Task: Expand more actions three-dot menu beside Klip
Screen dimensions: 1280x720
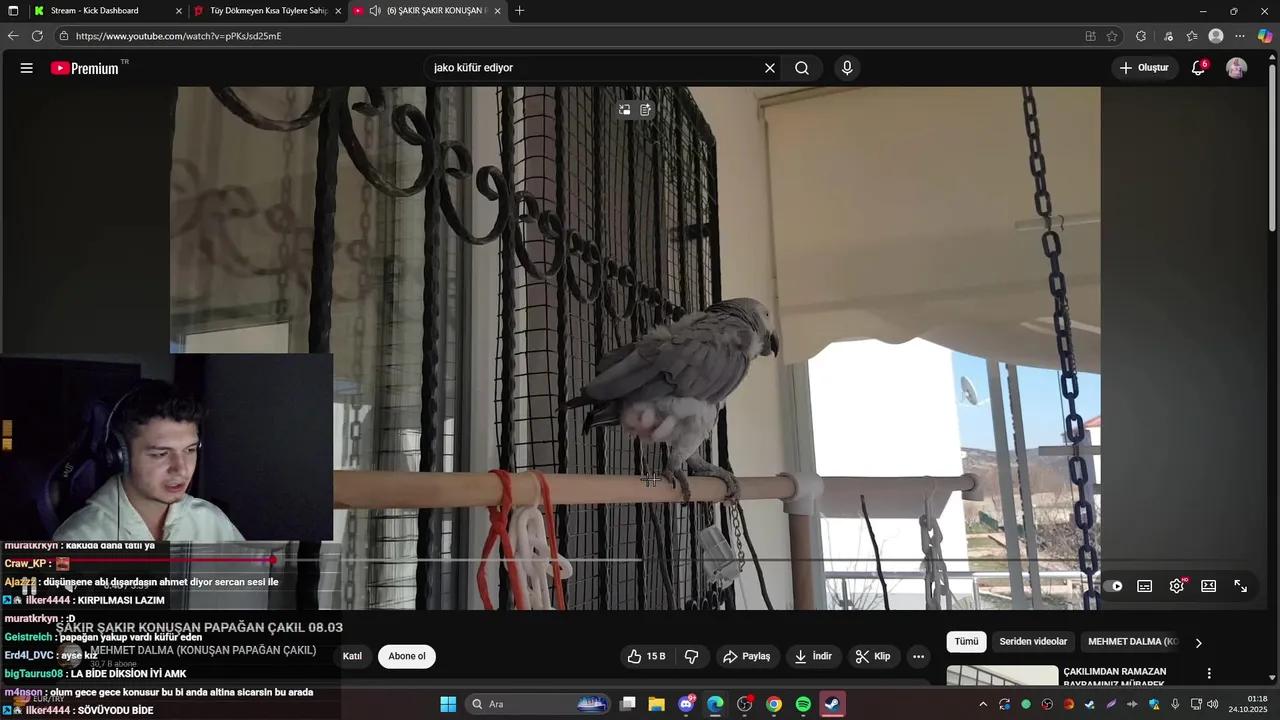Action: click(x=918, y=656)
